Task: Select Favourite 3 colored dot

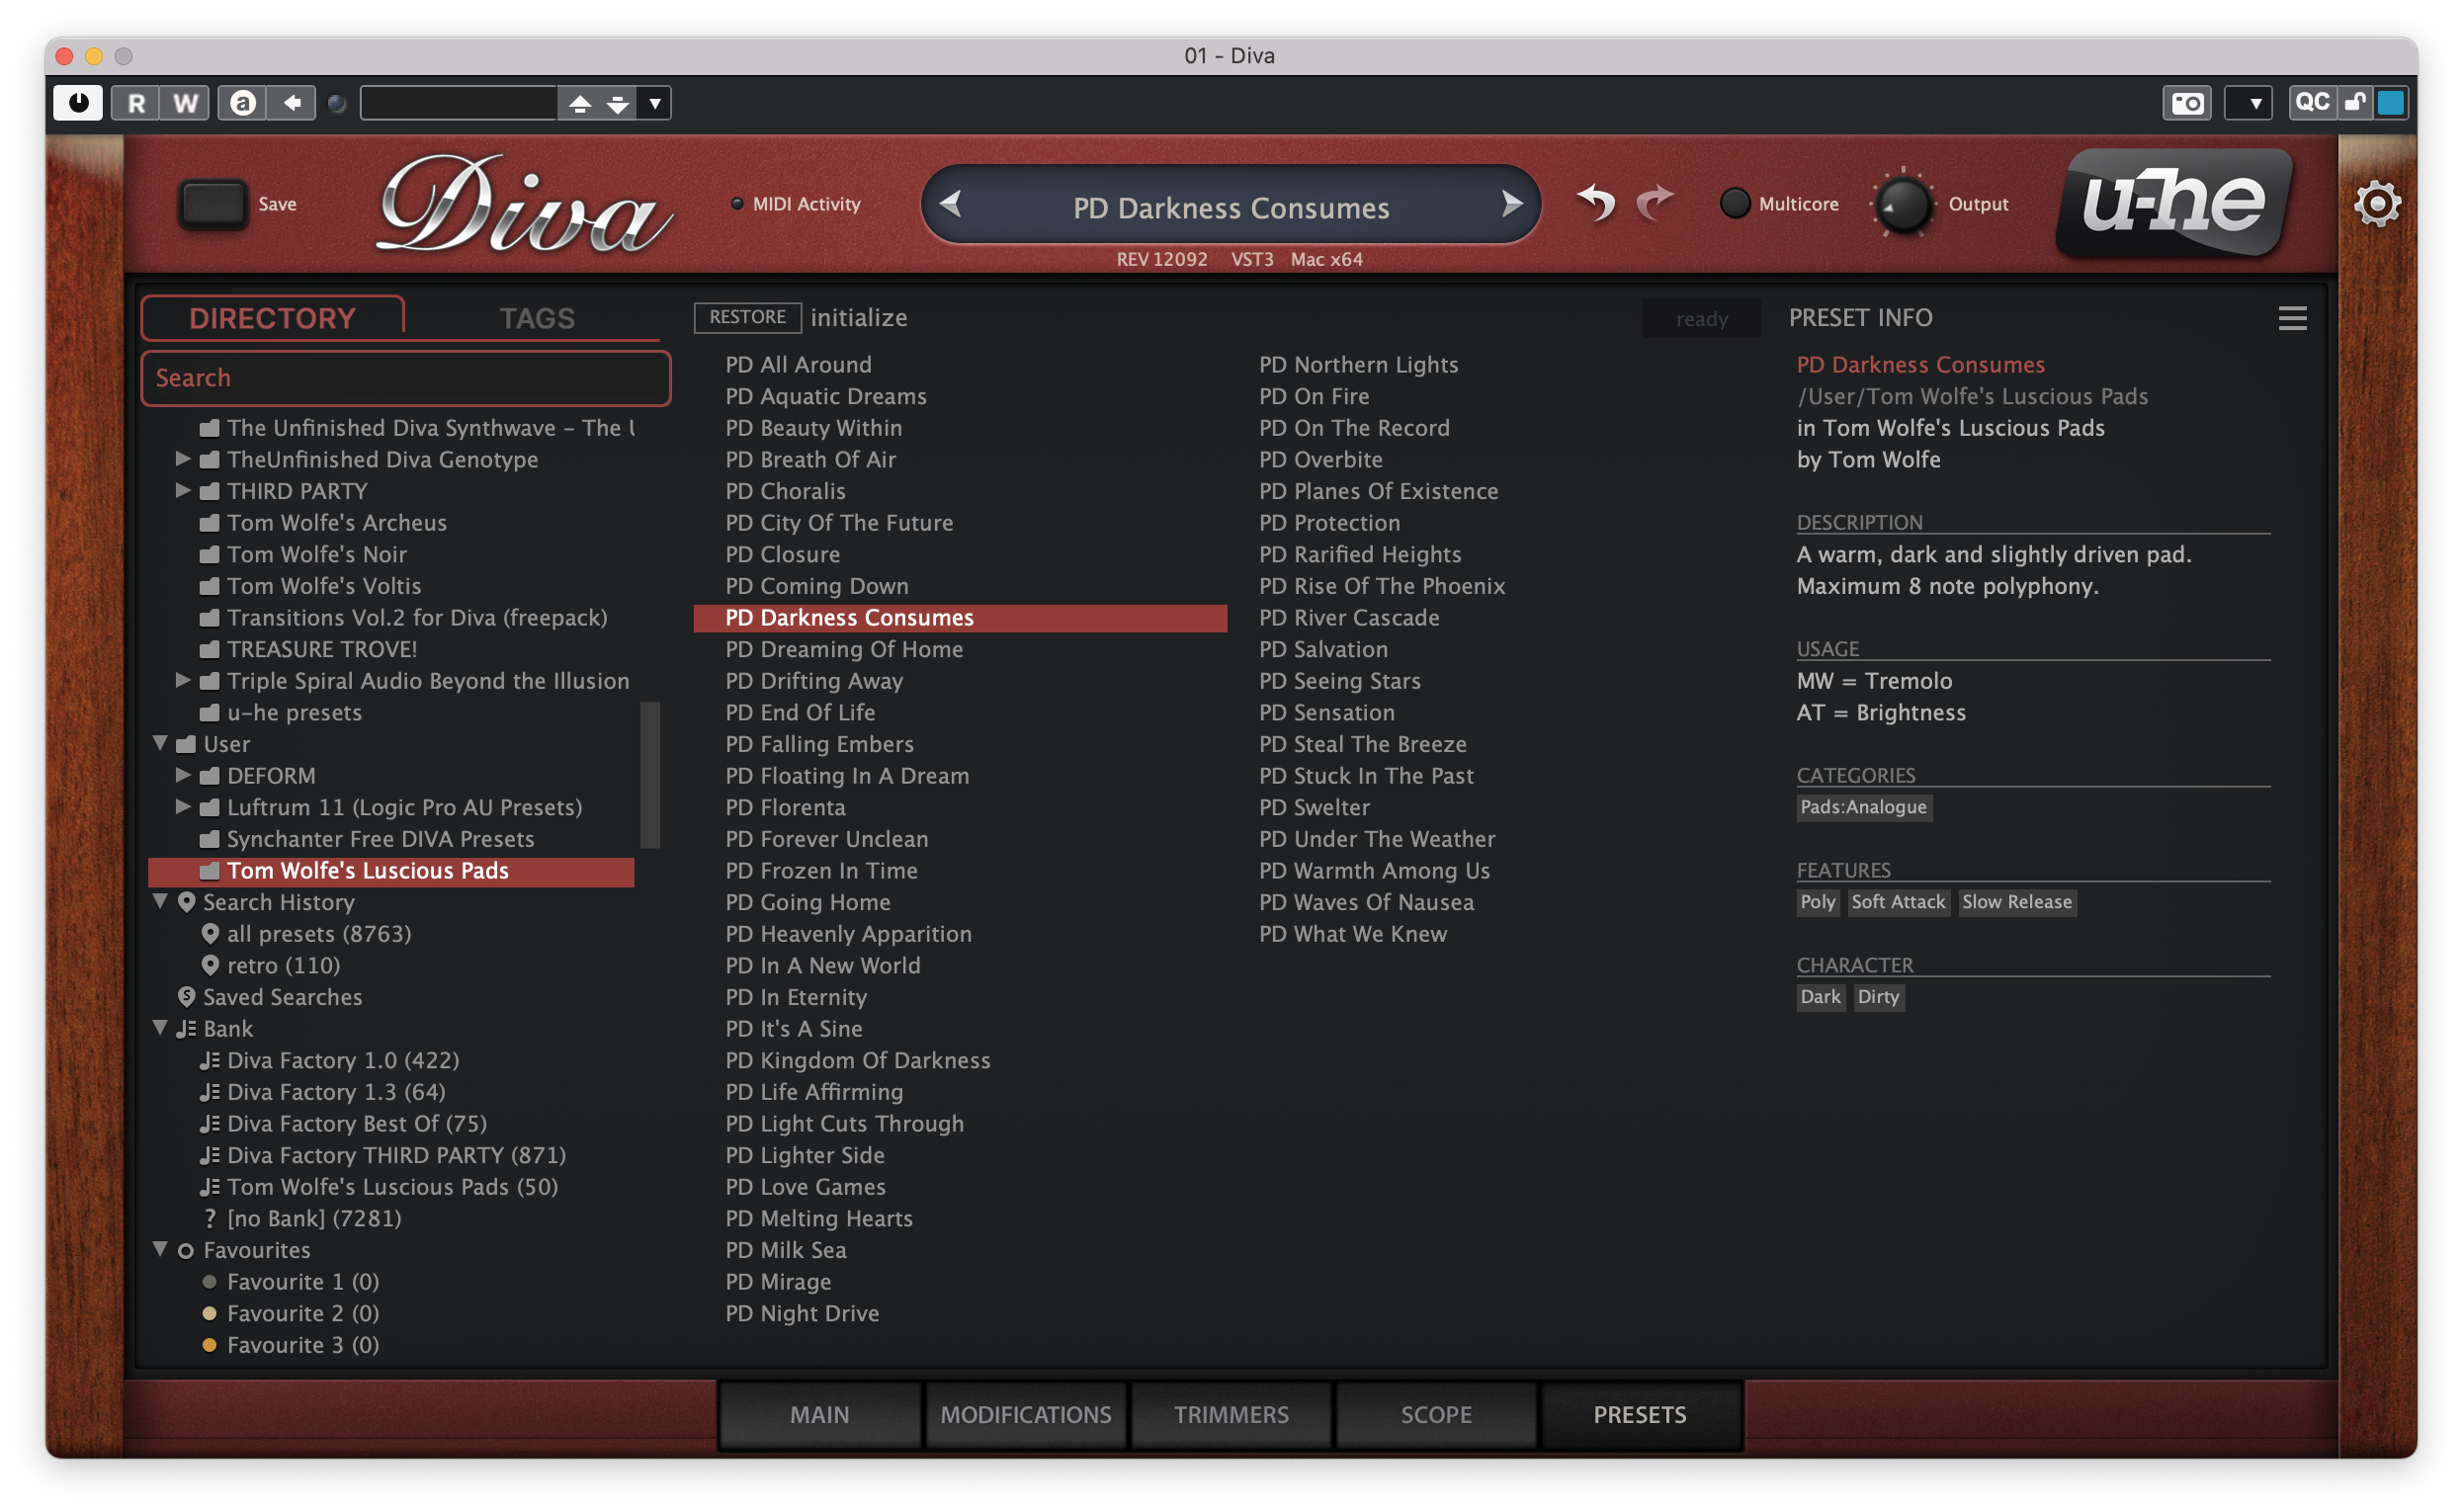Action: 209,1345
